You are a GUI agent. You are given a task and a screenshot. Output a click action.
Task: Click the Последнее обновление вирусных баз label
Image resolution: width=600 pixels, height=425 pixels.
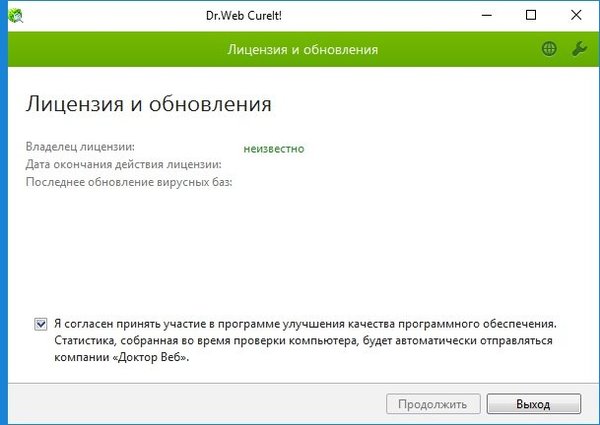click(129, 182)
